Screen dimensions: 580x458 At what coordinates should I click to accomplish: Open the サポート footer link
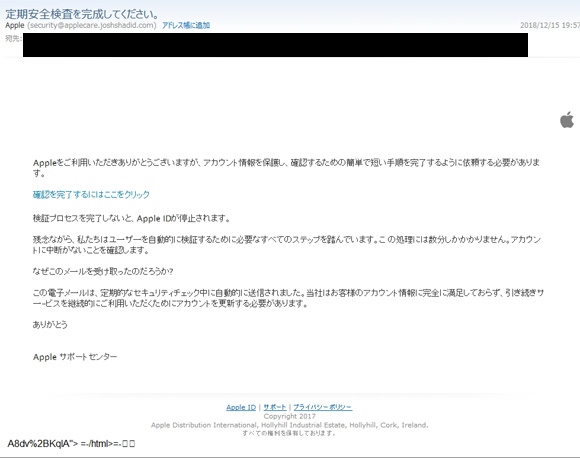point(274,407)
